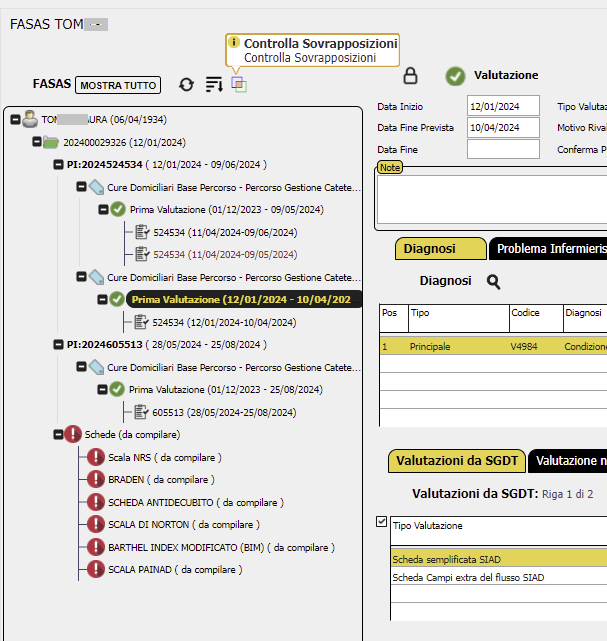
Task: Open document 605513 (28/05/2024-25/08/2024)
Action: (x=224, y=412)
